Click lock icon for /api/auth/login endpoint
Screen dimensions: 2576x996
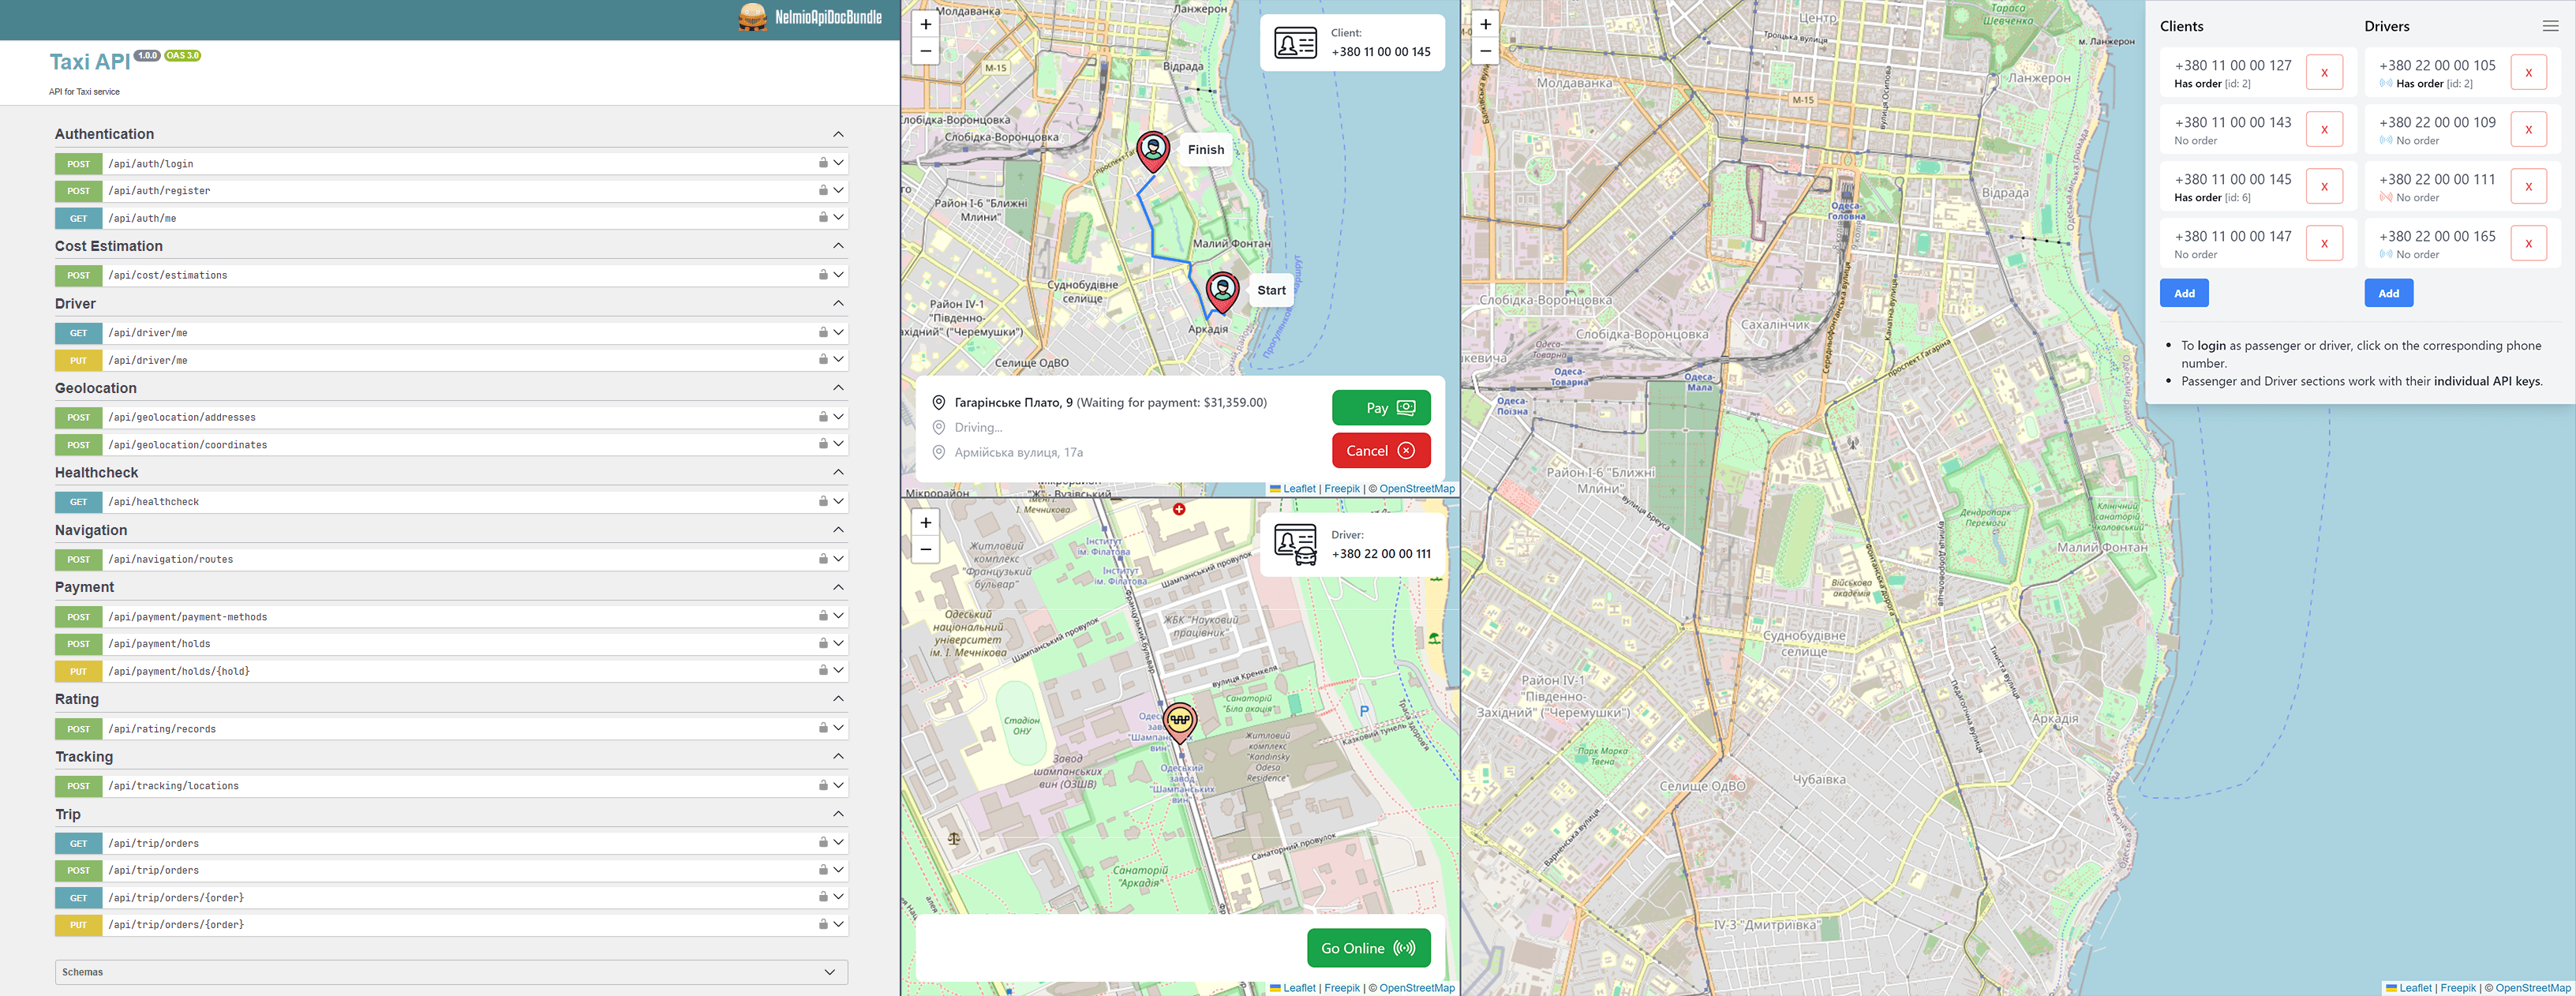pos(823,163)
